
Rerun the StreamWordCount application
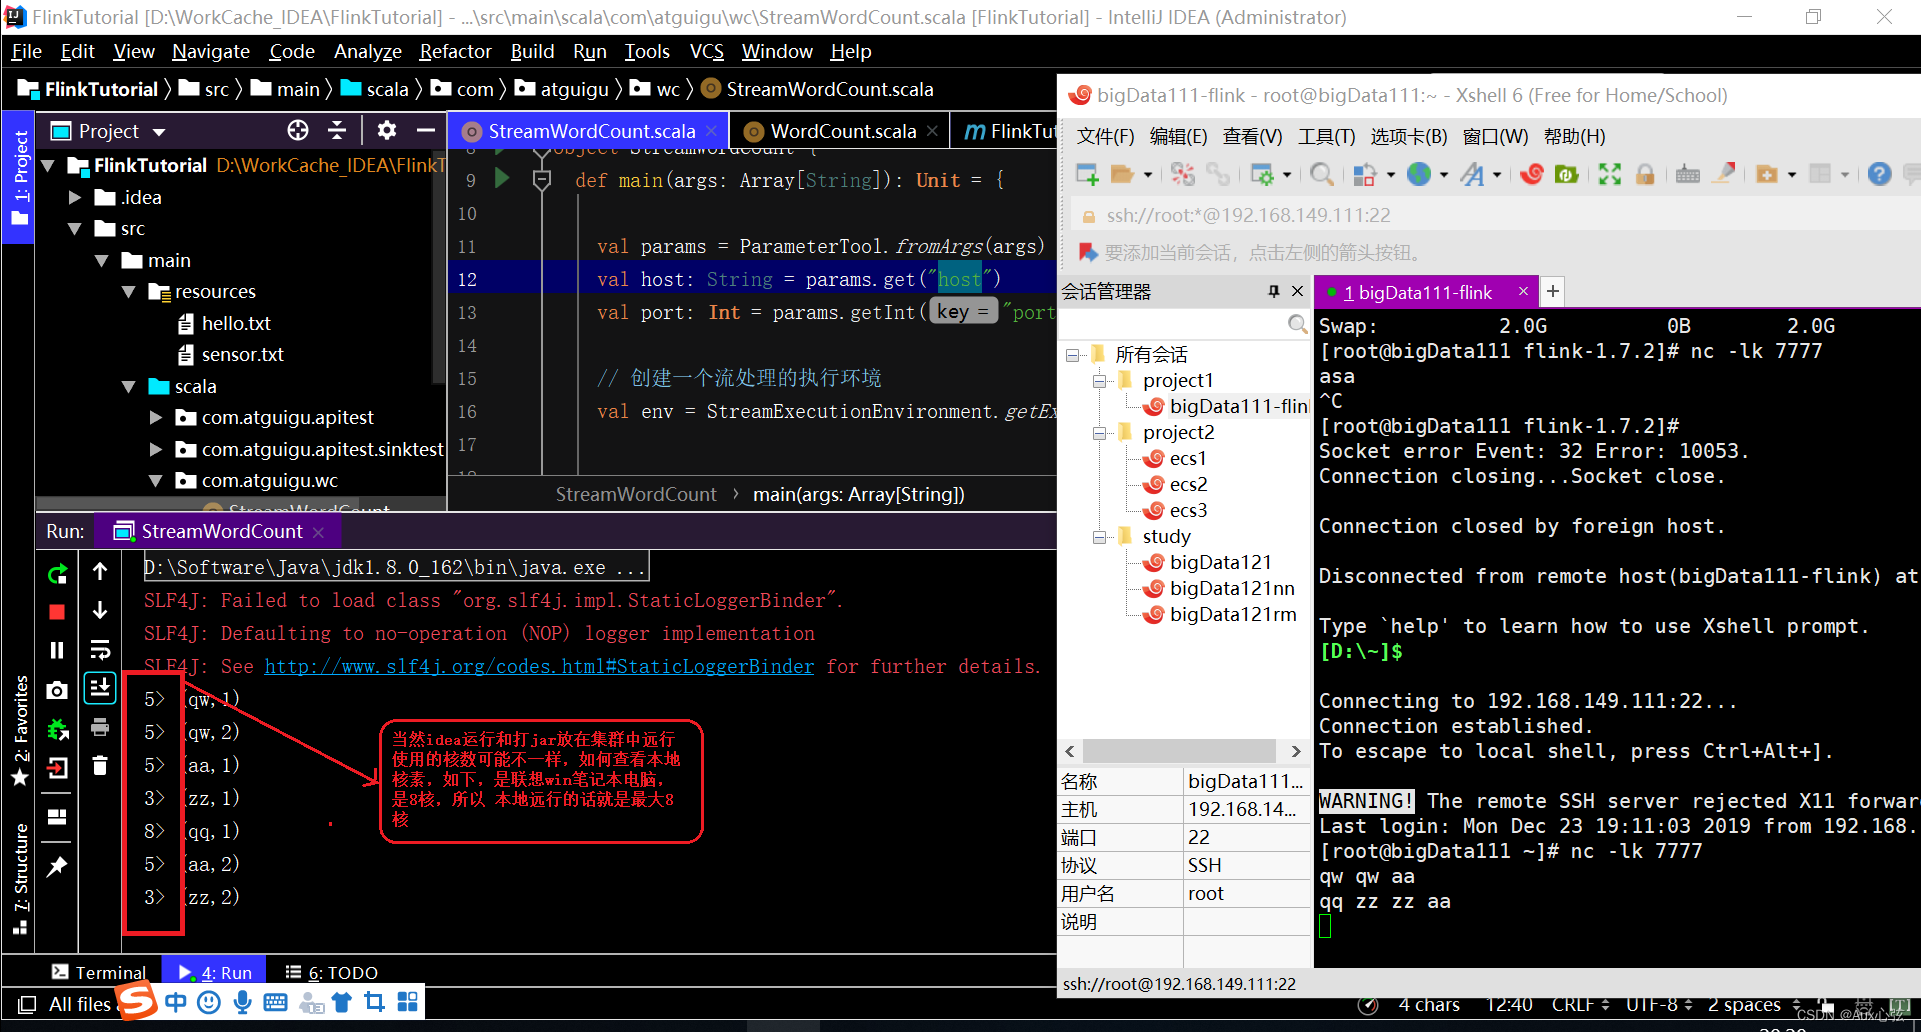click(57, 573)
